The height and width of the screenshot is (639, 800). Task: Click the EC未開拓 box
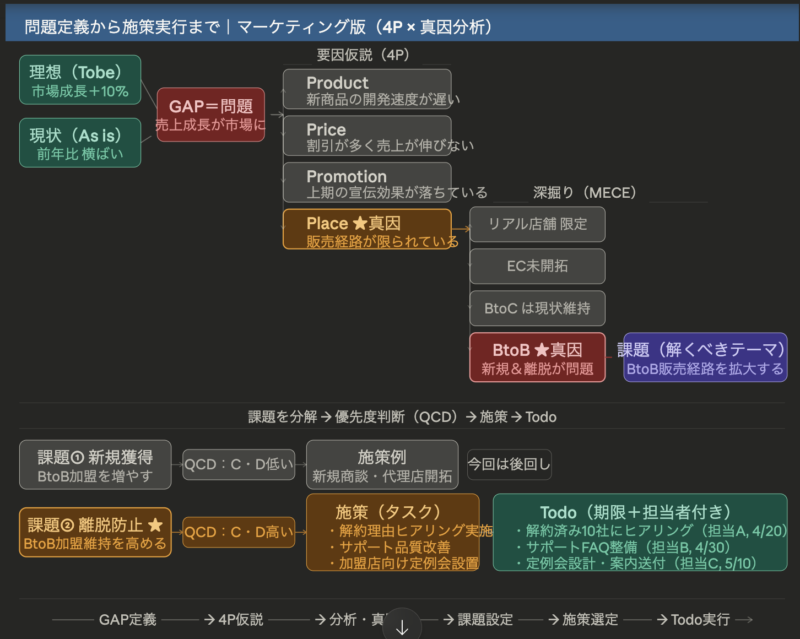pos(537,266)
